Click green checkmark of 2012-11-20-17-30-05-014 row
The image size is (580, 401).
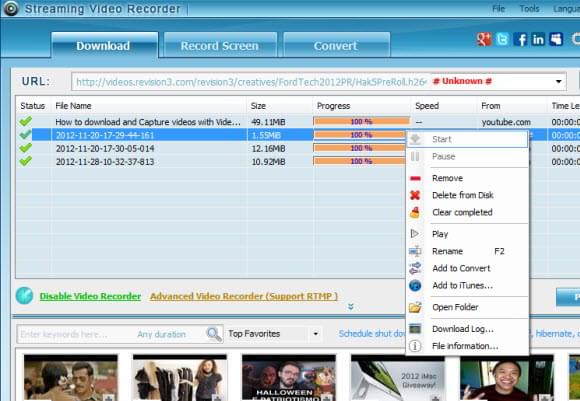26,148
